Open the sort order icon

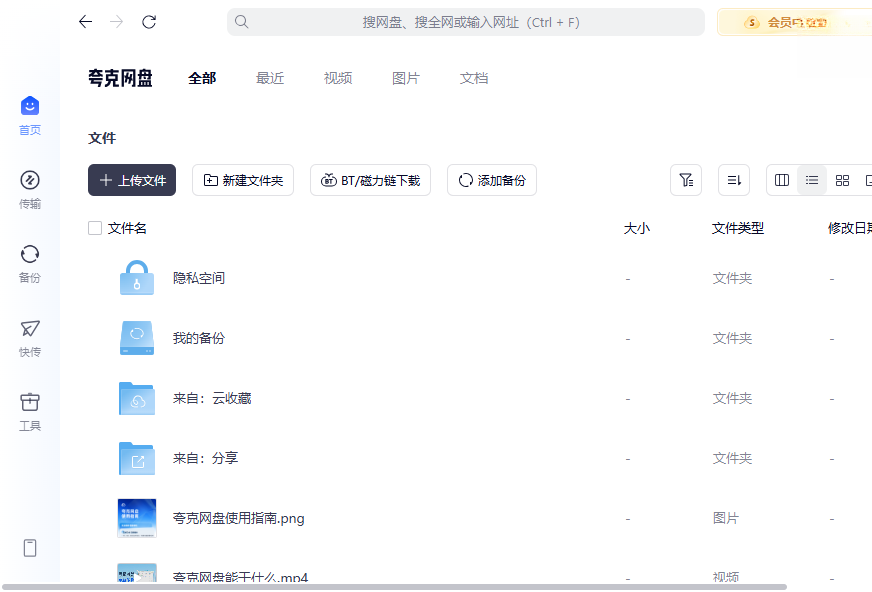tap(734, 180)
